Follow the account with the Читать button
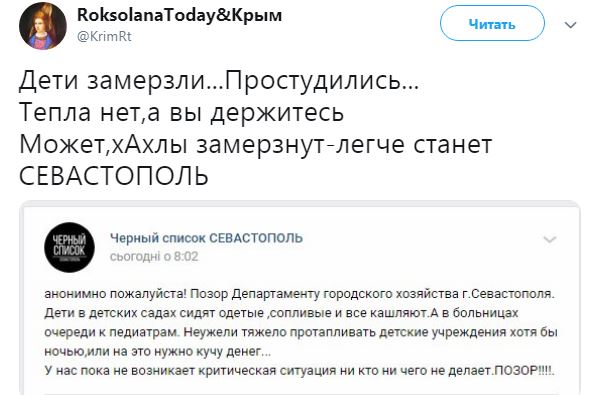Screen dimensions: 599x395 pos(492,23)
